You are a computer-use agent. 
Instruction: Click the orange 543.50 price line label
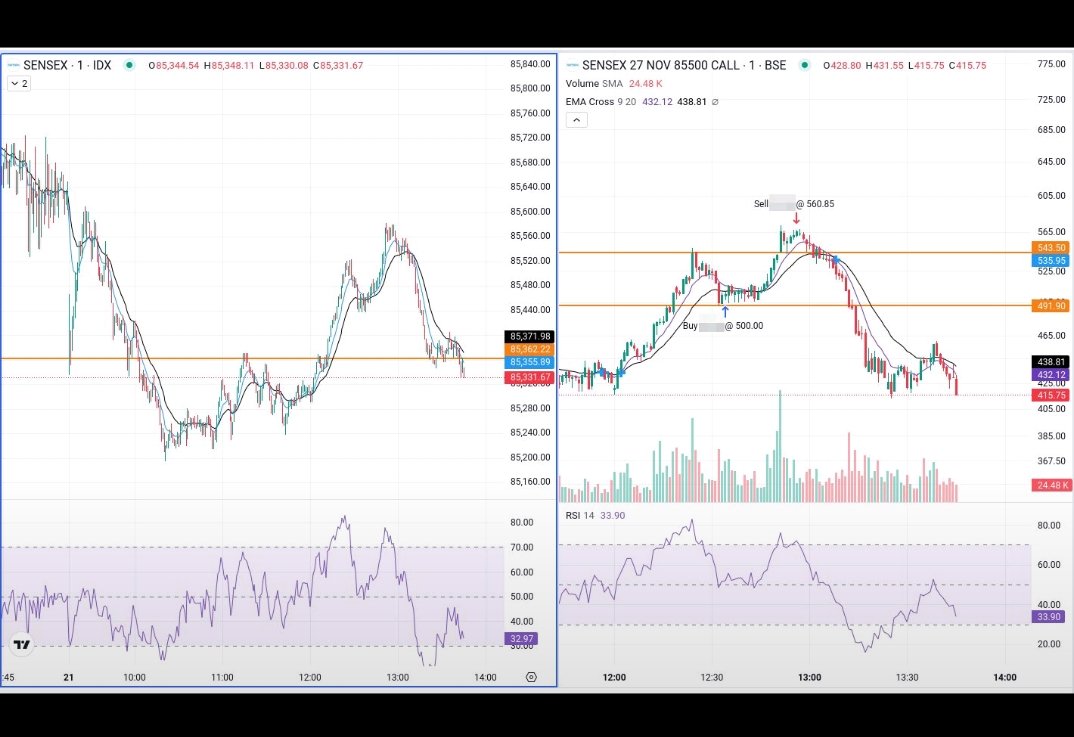click(x=1051, y=247)
